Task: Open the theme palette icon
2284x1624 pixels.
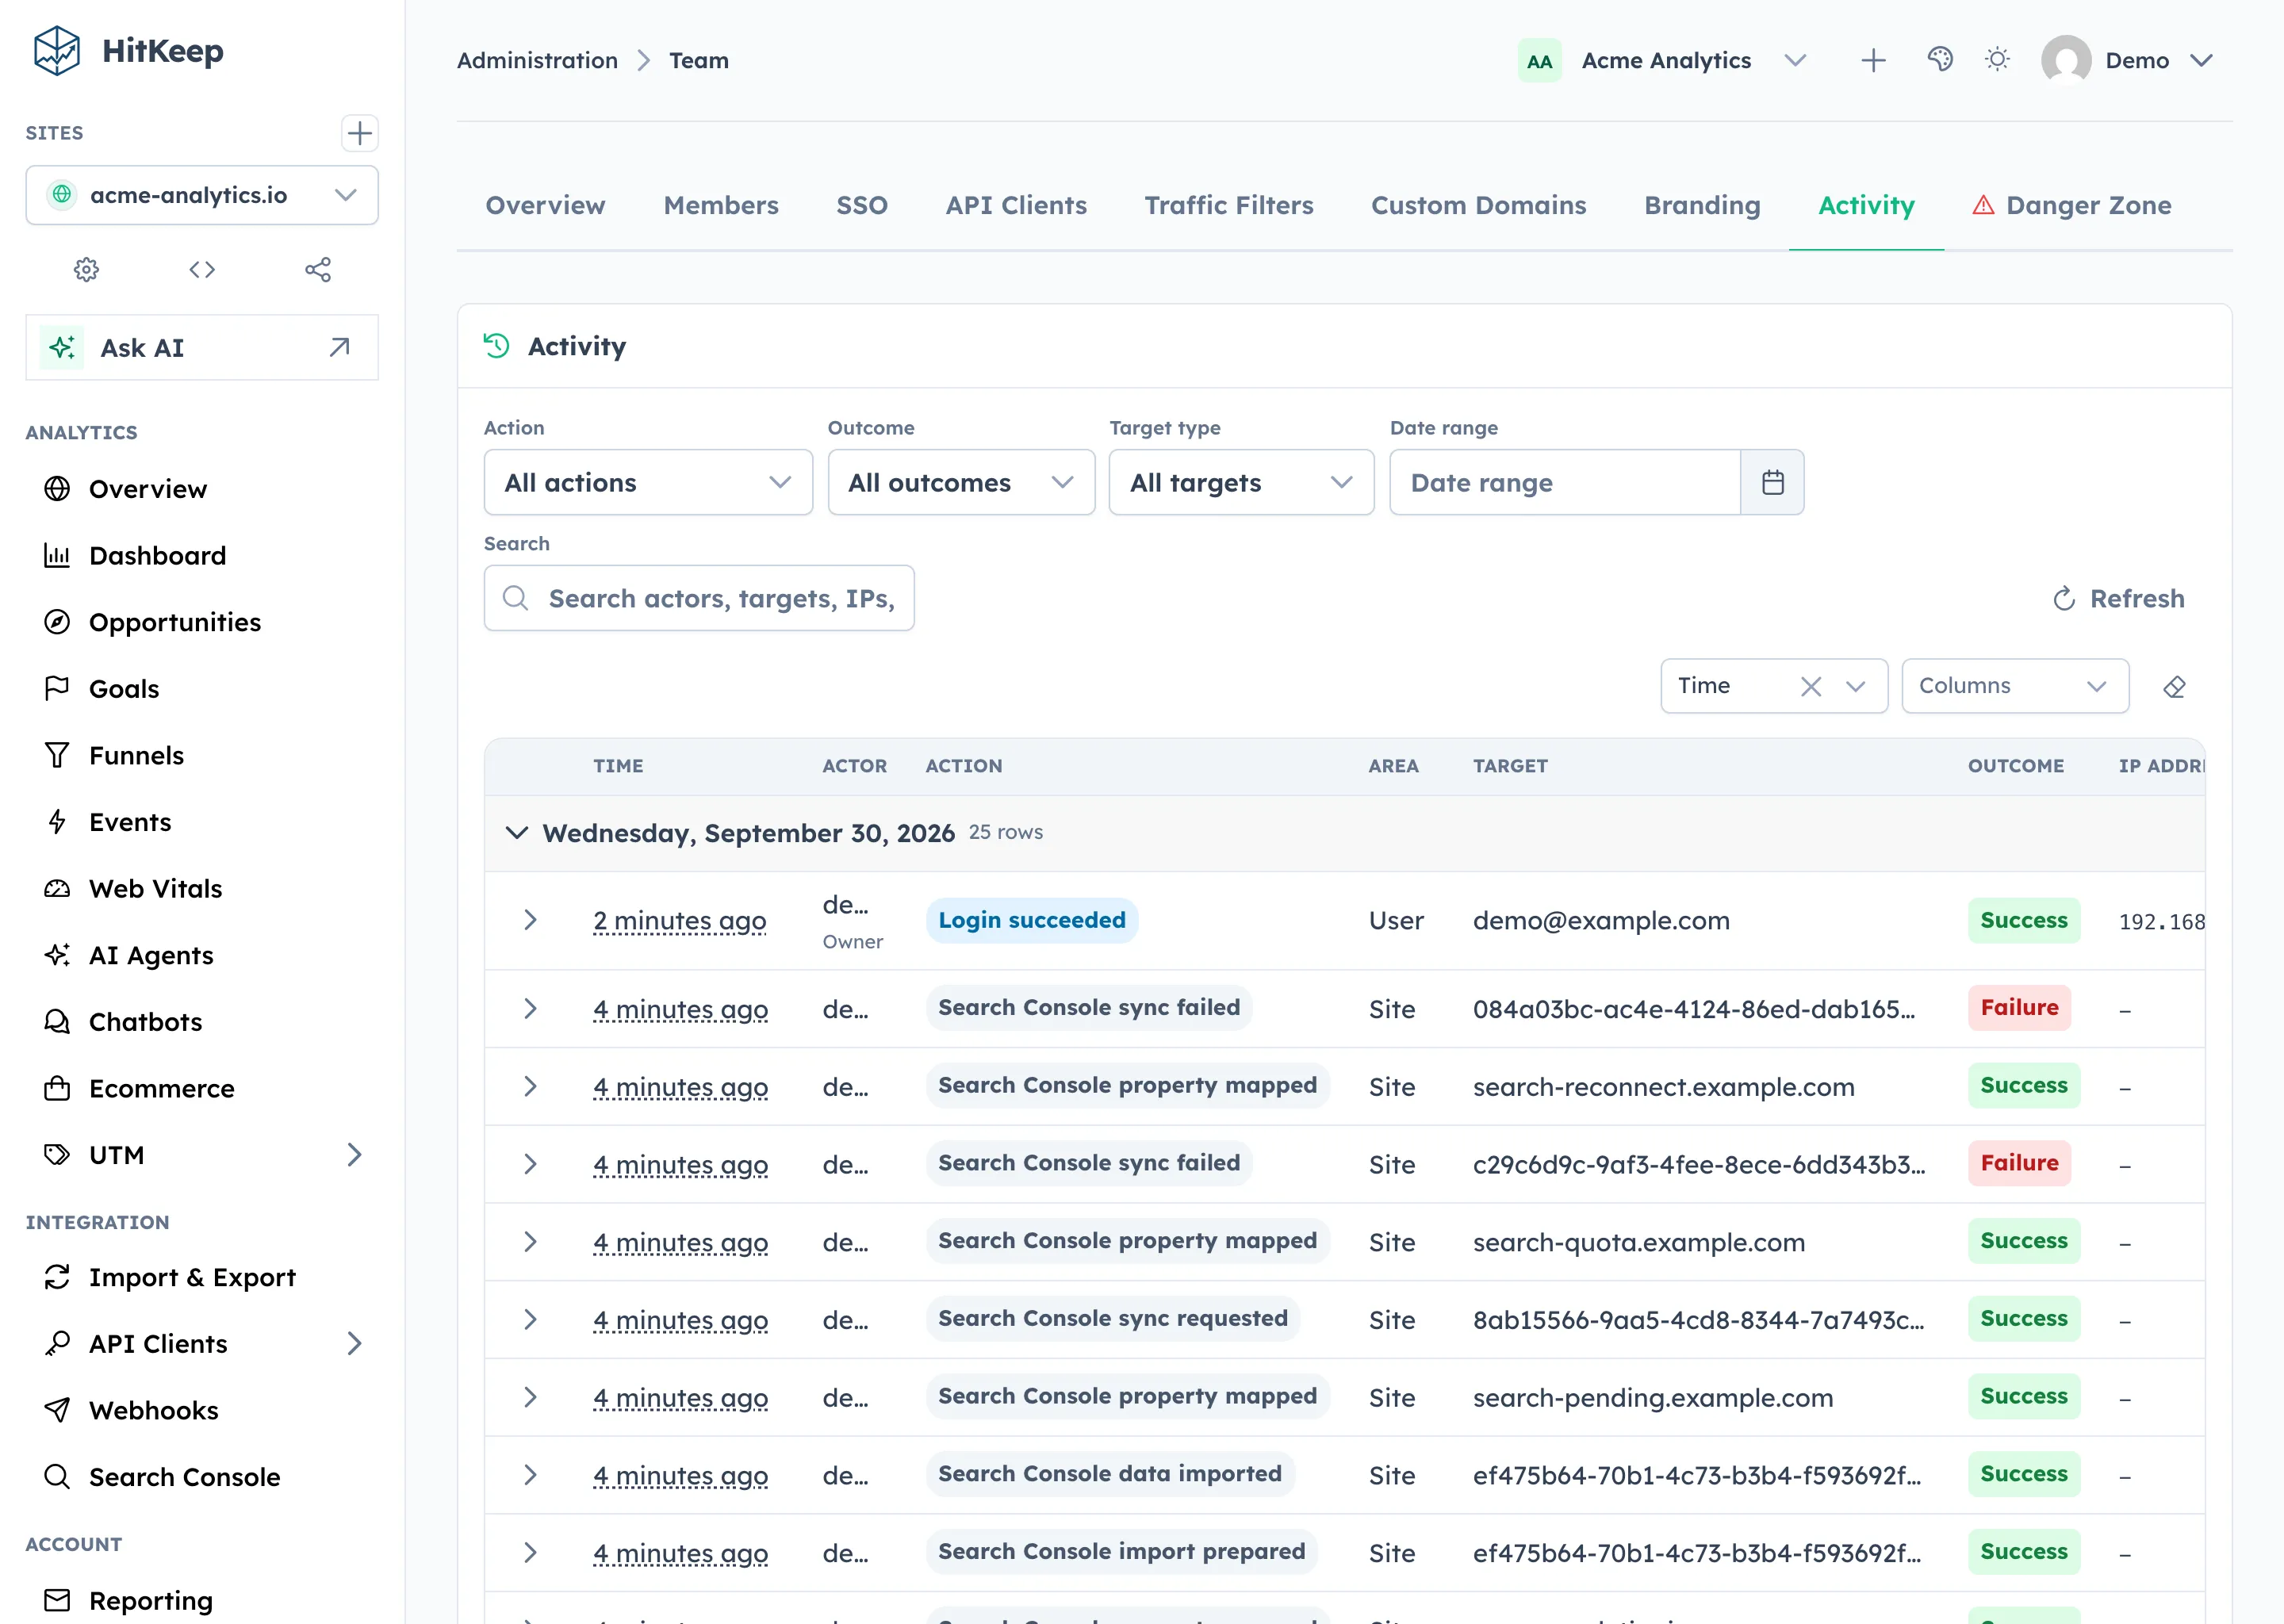Action: tap(1940, 60)
